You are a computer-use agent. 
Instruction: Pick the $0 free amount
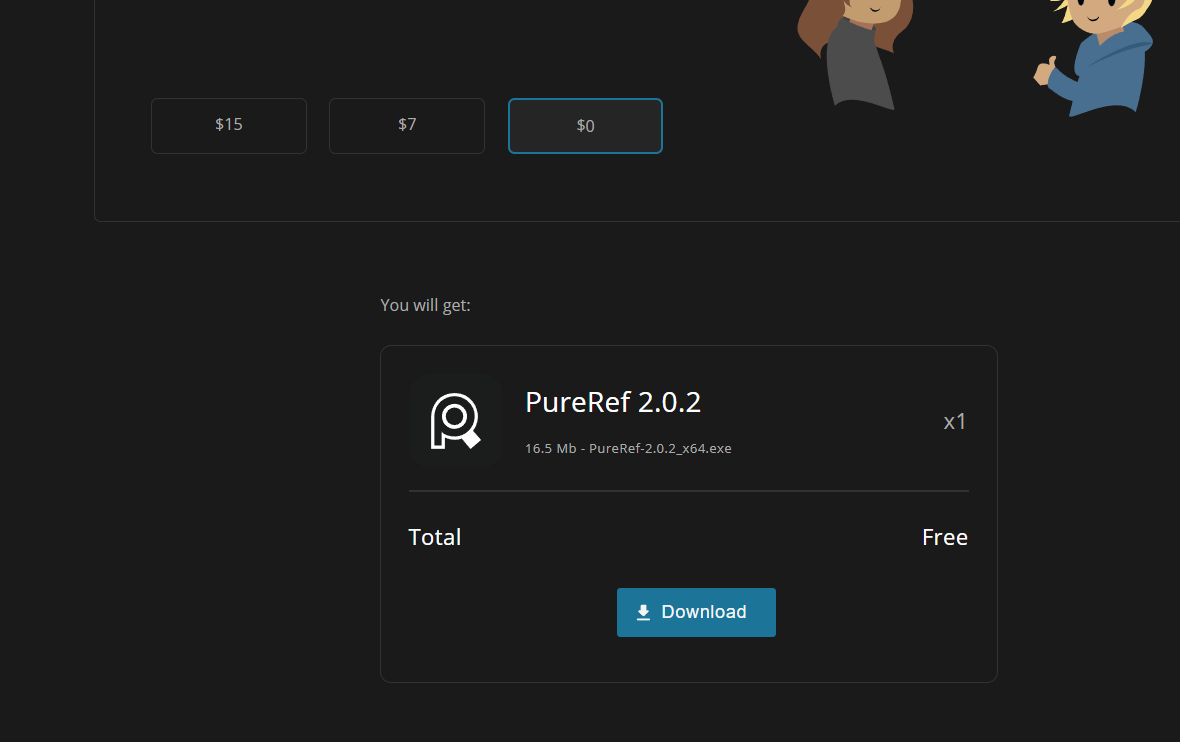[585, 126]
